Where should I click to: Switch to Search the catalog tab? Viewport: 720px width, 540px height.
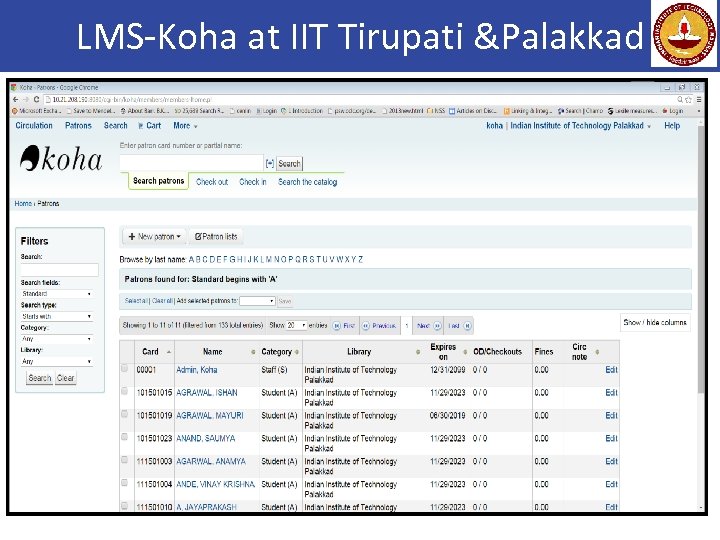pos(308,182)
